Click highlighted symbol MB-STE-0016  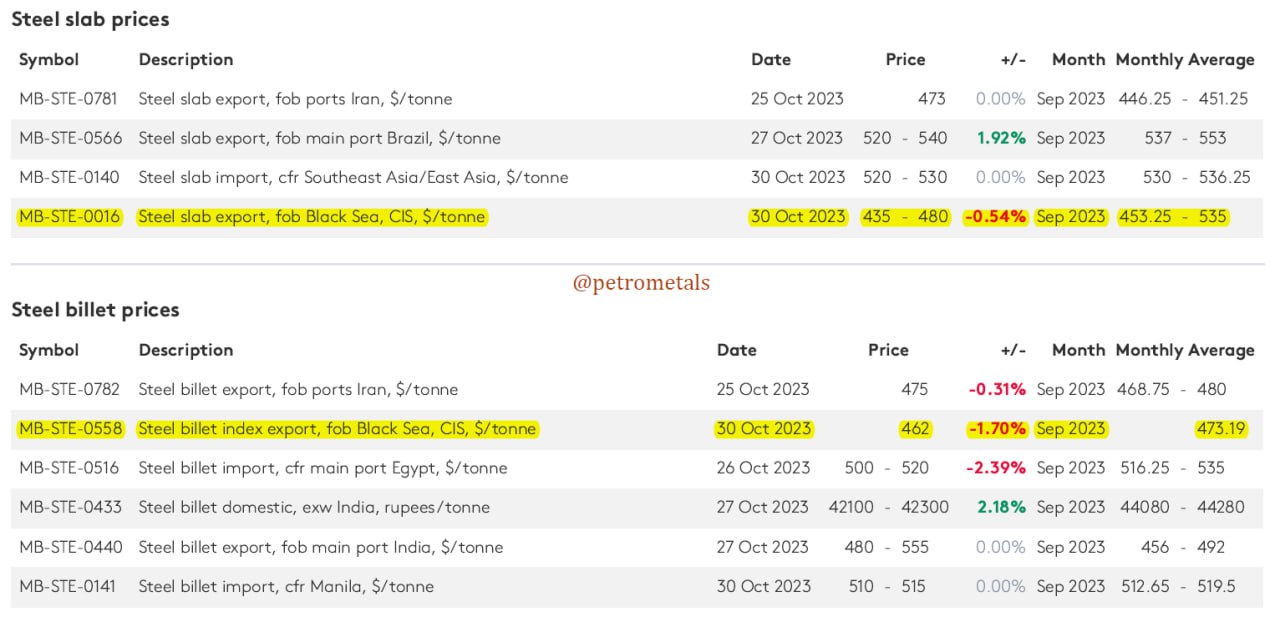click(69, 217)
